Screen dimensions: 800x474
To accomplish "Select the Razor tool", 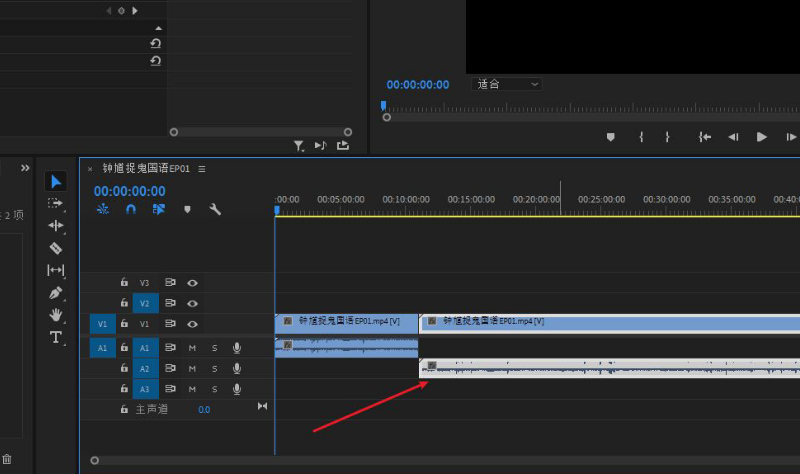I will (56, 248).
